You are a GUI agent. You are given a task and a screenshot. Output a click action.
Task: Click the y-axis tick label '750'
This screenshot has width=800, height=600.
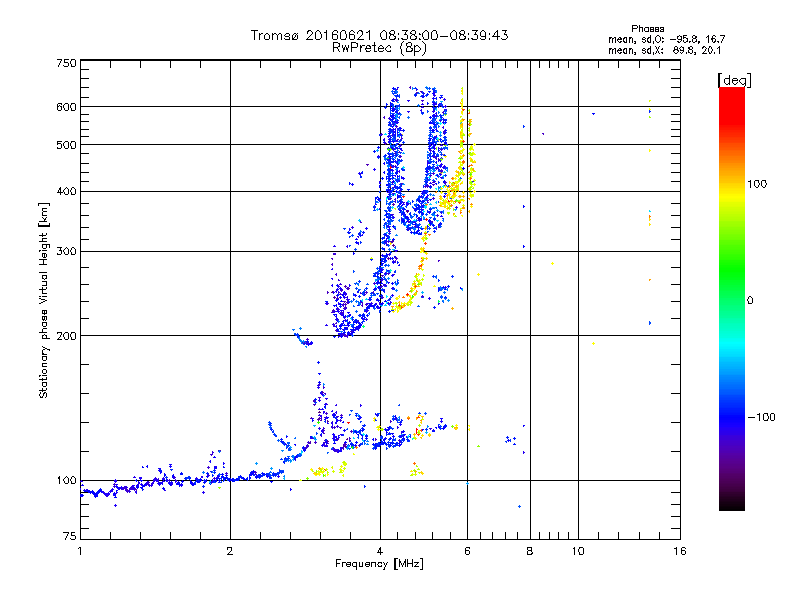click(67, 63)
